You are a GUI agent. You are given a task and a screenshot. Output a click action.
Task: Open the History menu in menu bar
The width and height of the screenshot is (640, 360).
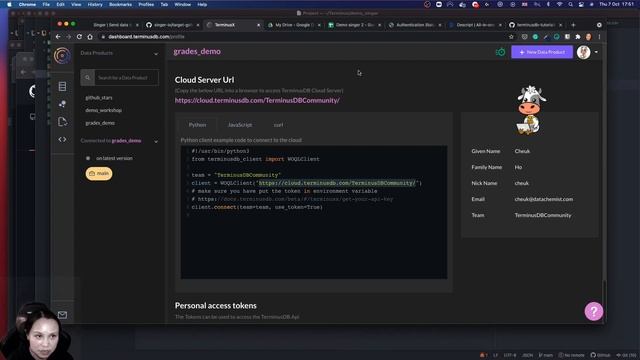point(95,4)
